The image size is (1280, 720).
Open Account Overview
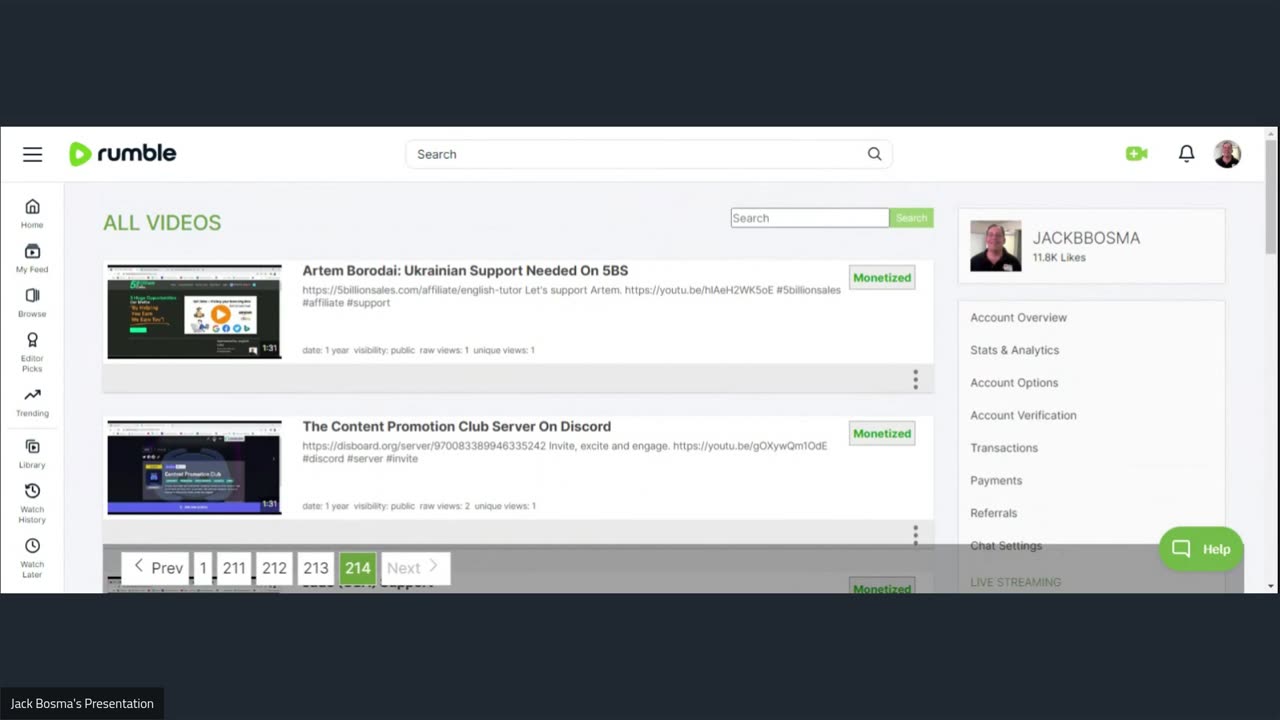click(x=1018, y=317)
